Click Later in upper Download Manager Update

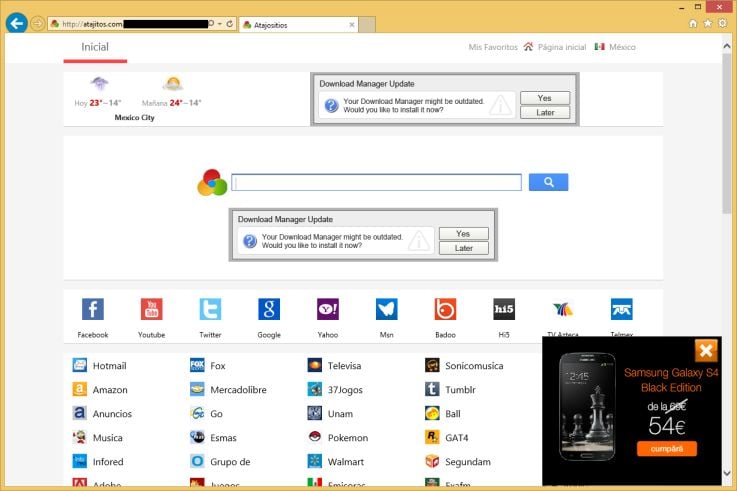tap(545, 112)
